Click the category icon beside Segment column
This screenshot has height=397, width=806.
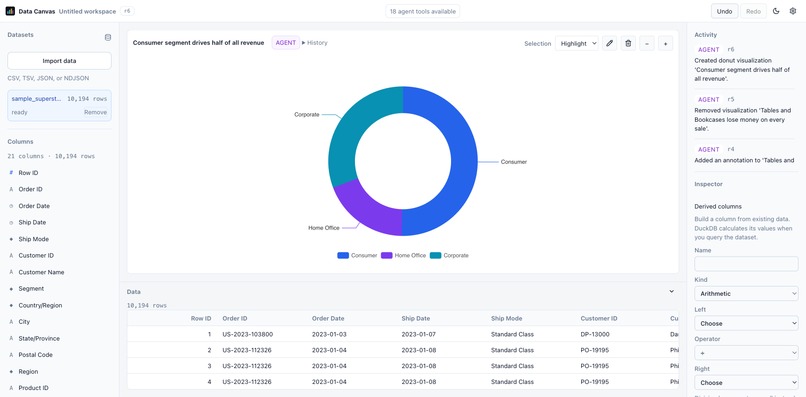[x=11, y=288]
